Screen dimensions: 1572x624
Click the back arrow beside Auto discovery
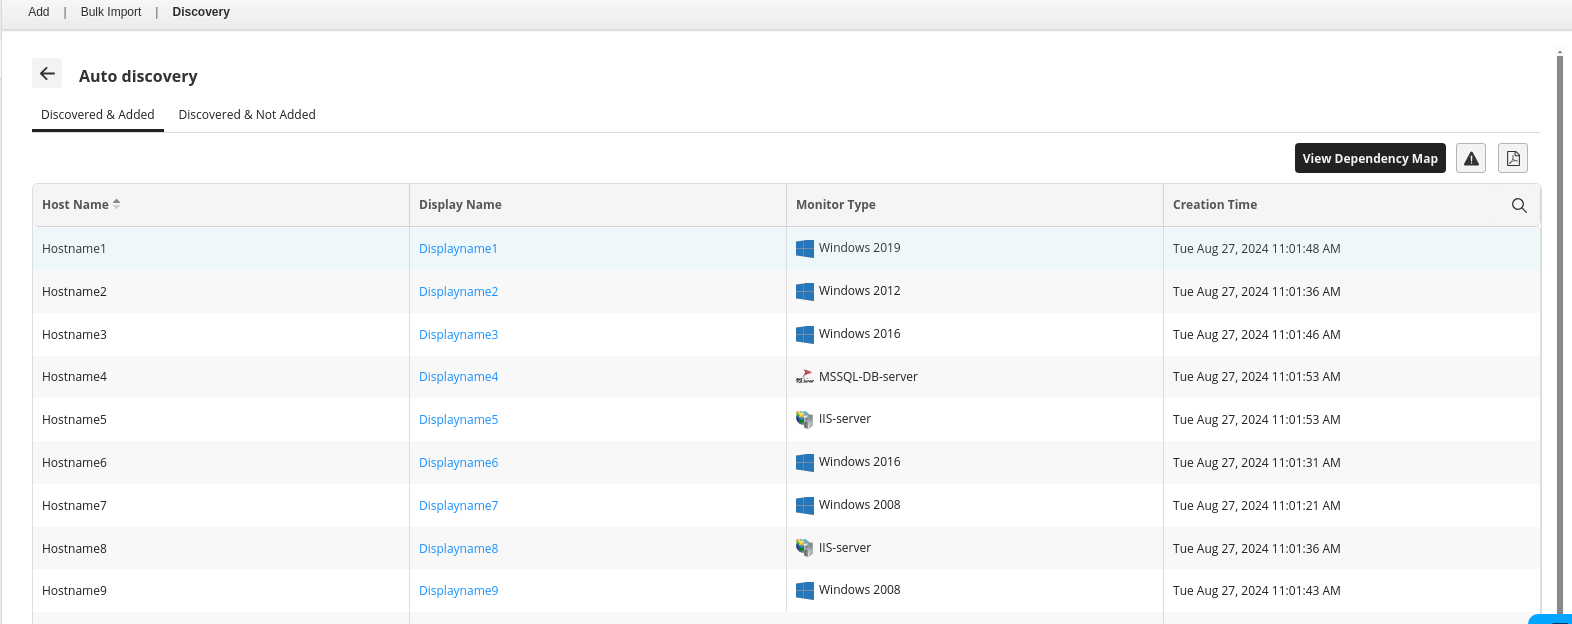[47, 74]
